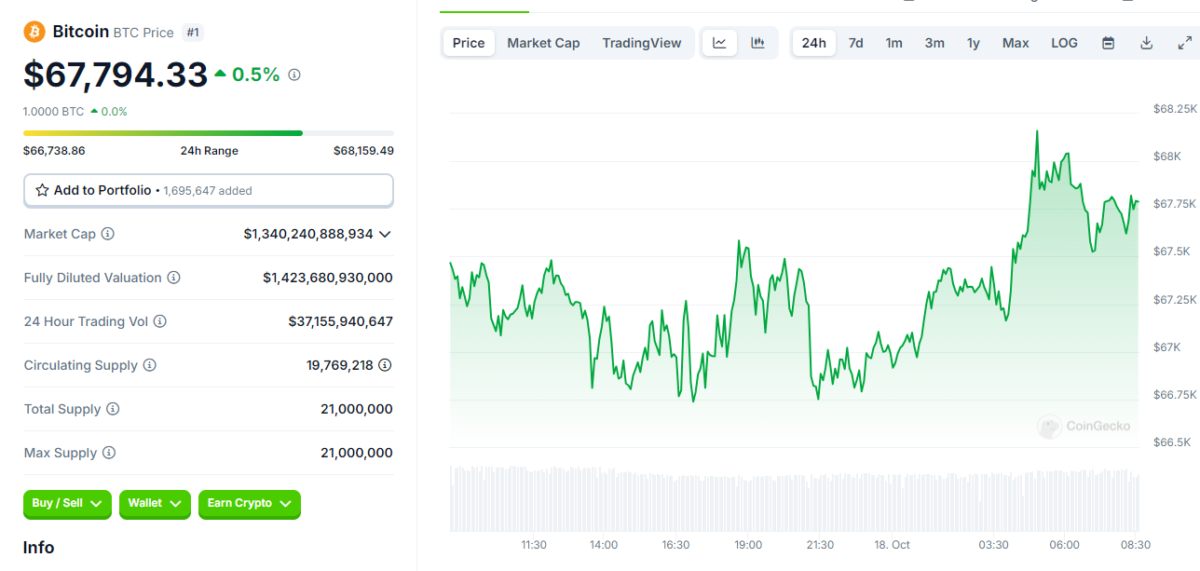Screen dimensions: 1200x571
Task: Switch to the TradingView chart tab
Action: click(x=642, y=43)
